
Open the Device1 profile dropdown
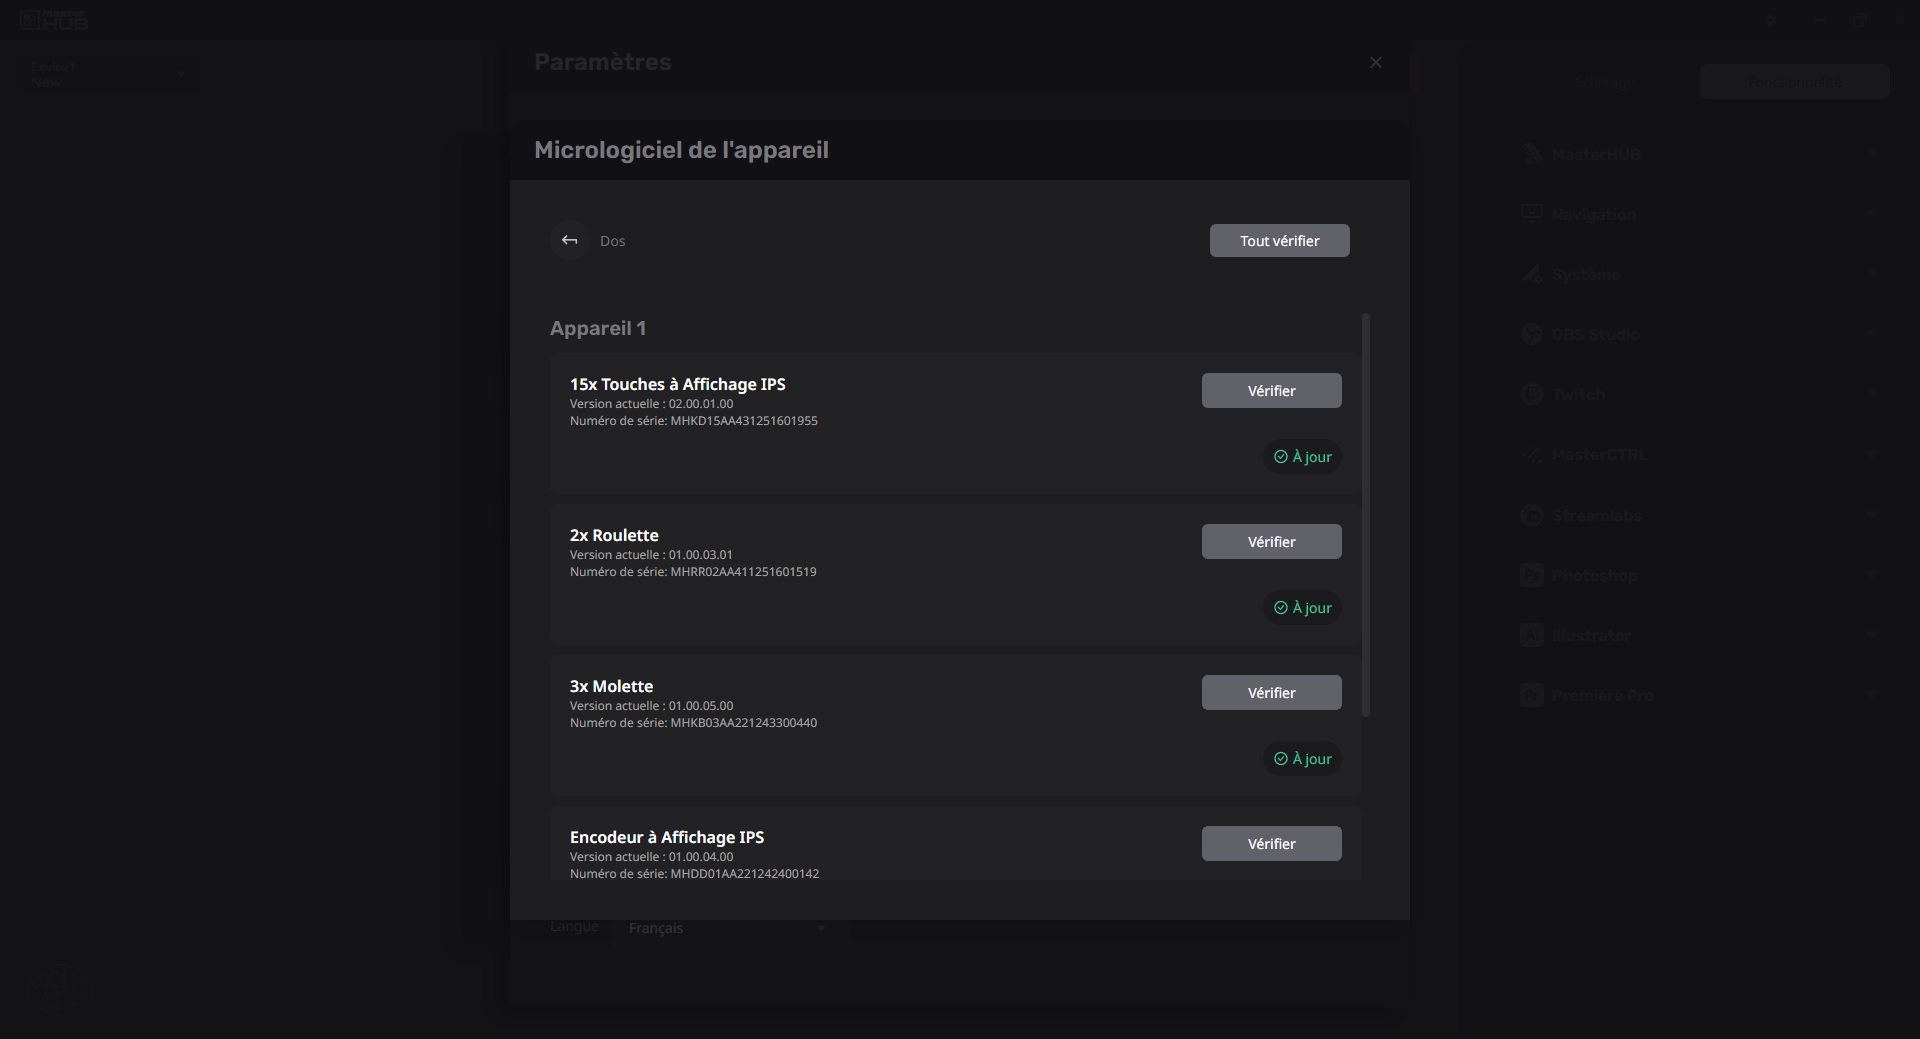[x=106, y=75]
